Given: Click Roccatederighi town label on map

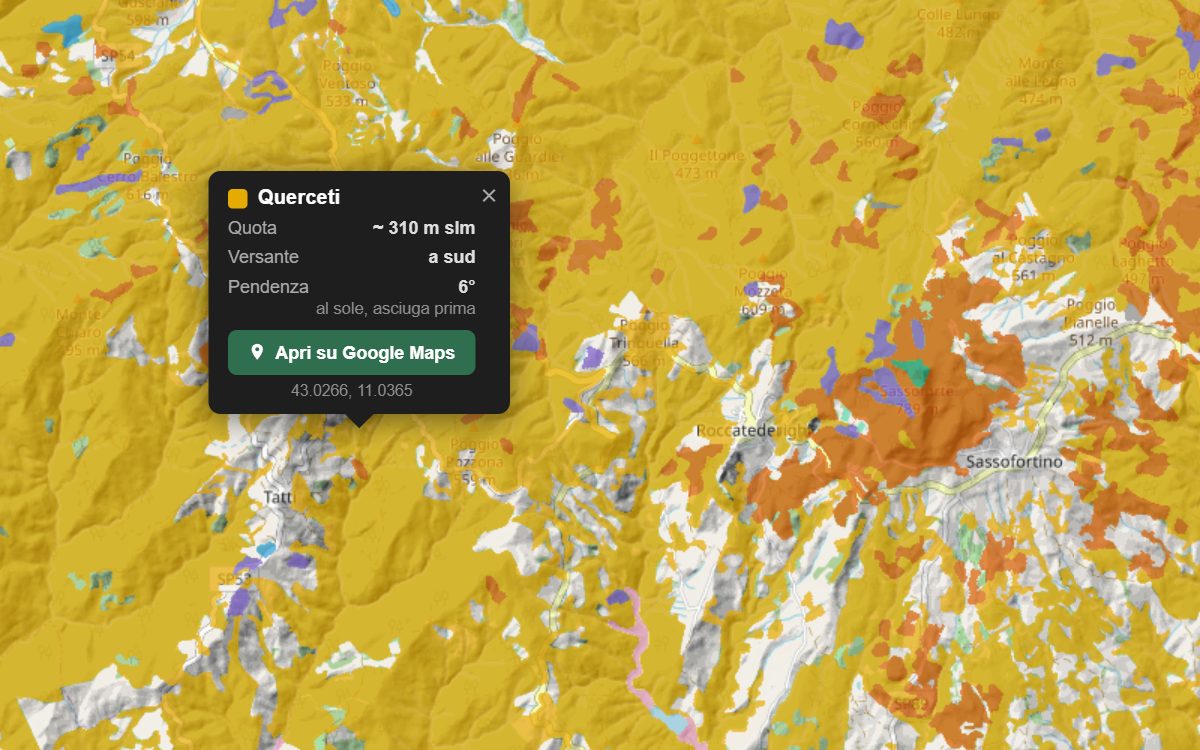Looking at the screenshot, I should 754,430.
